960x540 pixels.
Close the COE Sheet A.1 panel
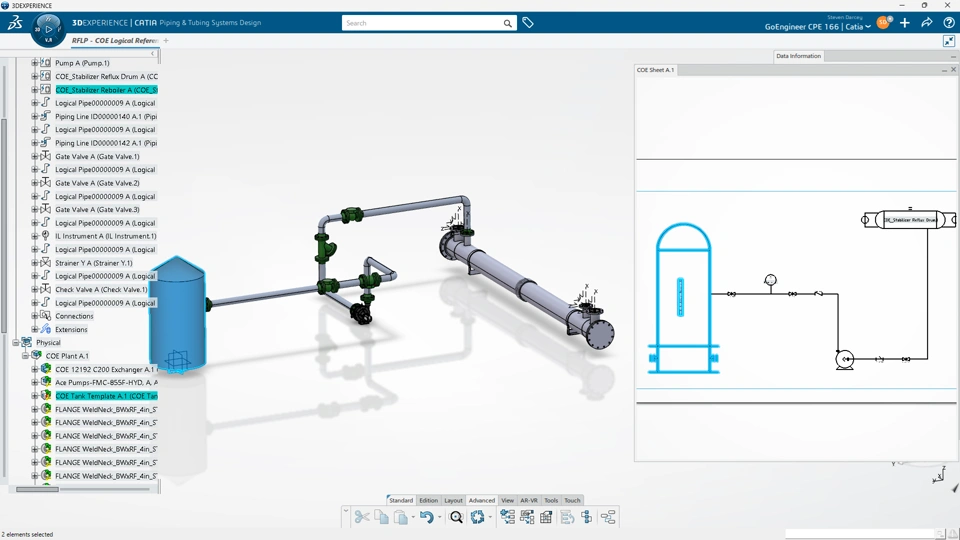(x=953, y=70)
